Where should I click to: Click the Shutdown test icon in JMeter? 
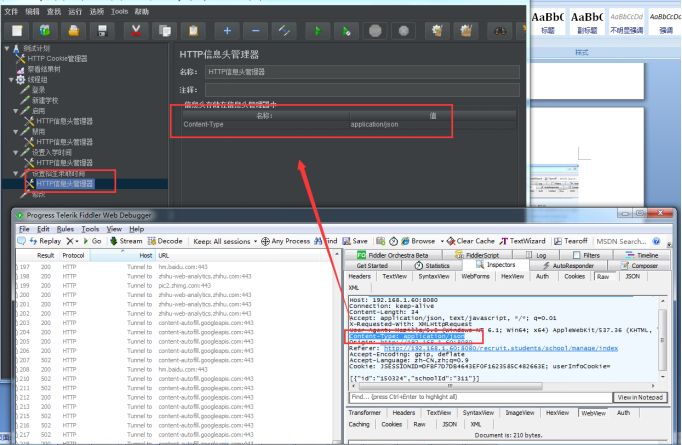point(404,31)
